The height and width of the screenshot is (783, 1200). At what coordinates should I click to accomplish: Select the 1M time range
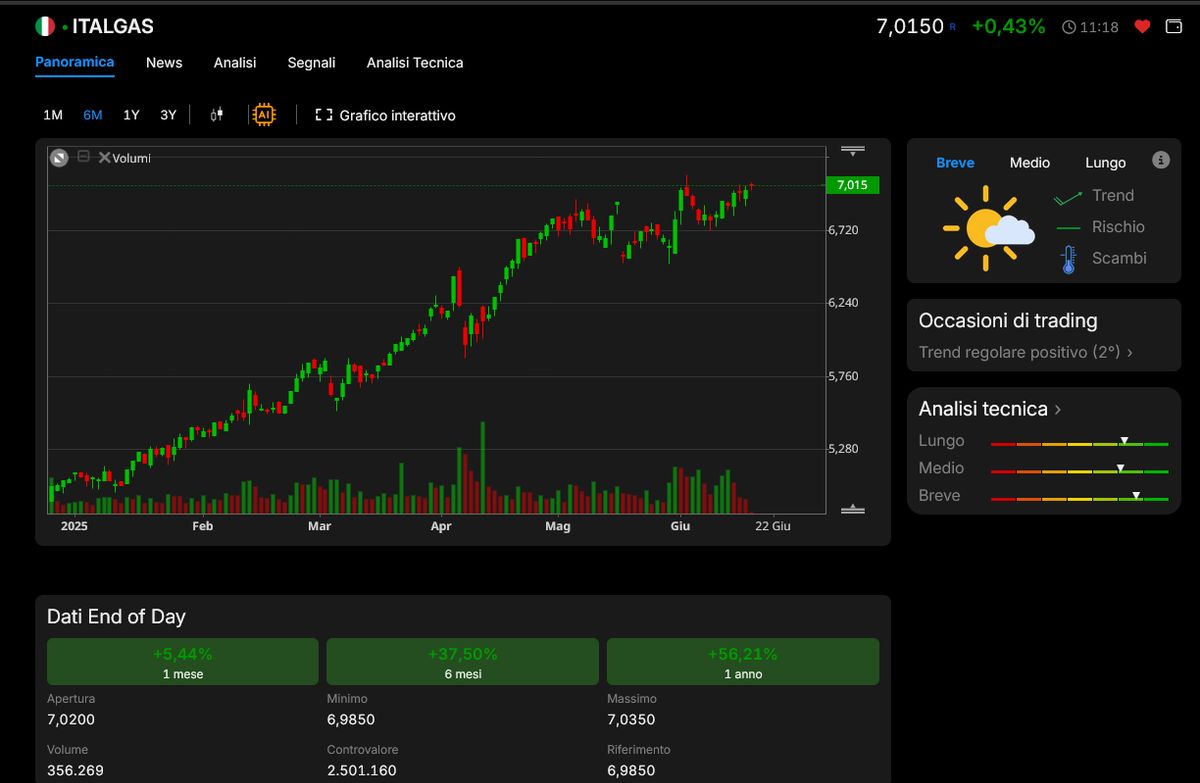point(53,115)
